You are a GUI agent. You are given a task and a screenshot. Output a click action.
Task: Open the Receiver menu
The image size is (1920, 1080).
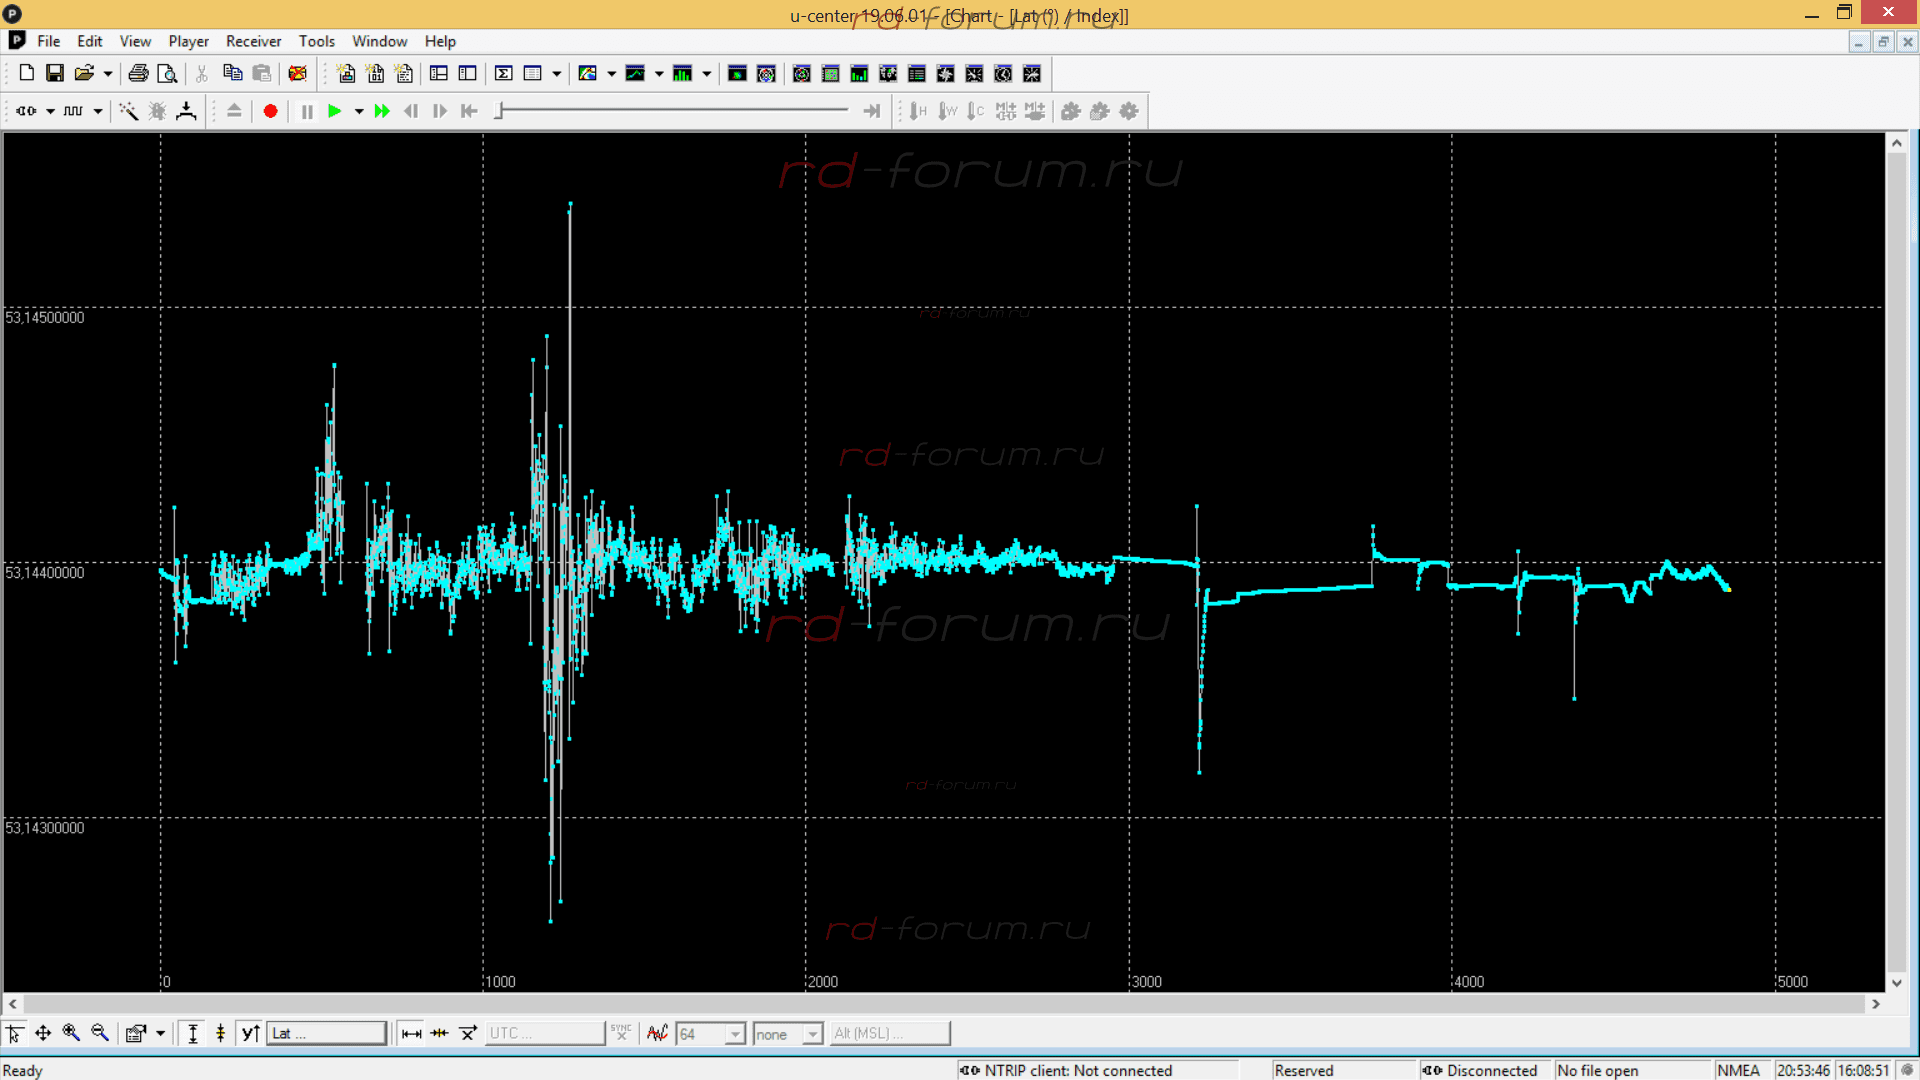coord(253,41)
